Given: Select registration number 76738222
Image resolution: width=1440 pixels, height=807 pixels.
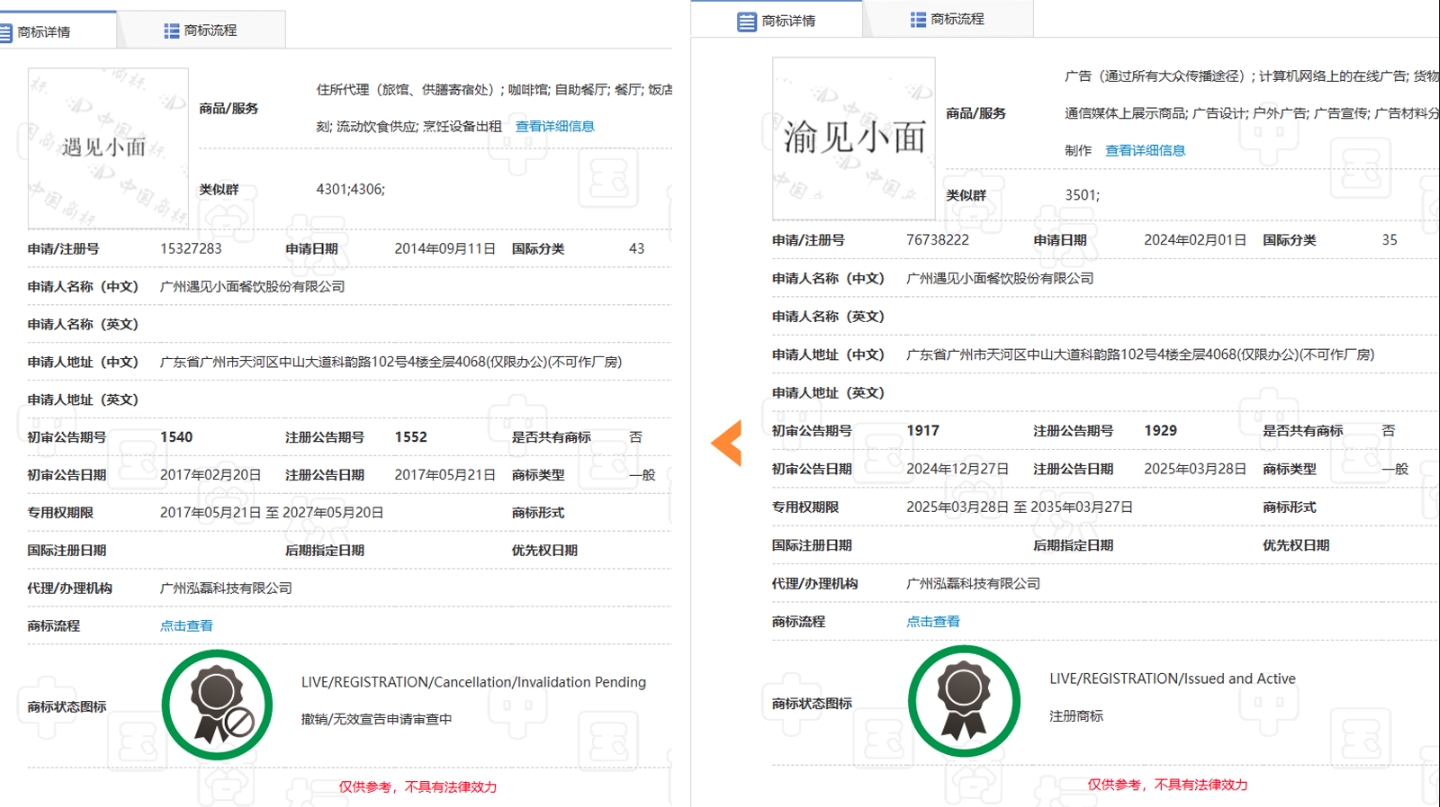Looking at the screenshot, I should click(x=937, y=240).
